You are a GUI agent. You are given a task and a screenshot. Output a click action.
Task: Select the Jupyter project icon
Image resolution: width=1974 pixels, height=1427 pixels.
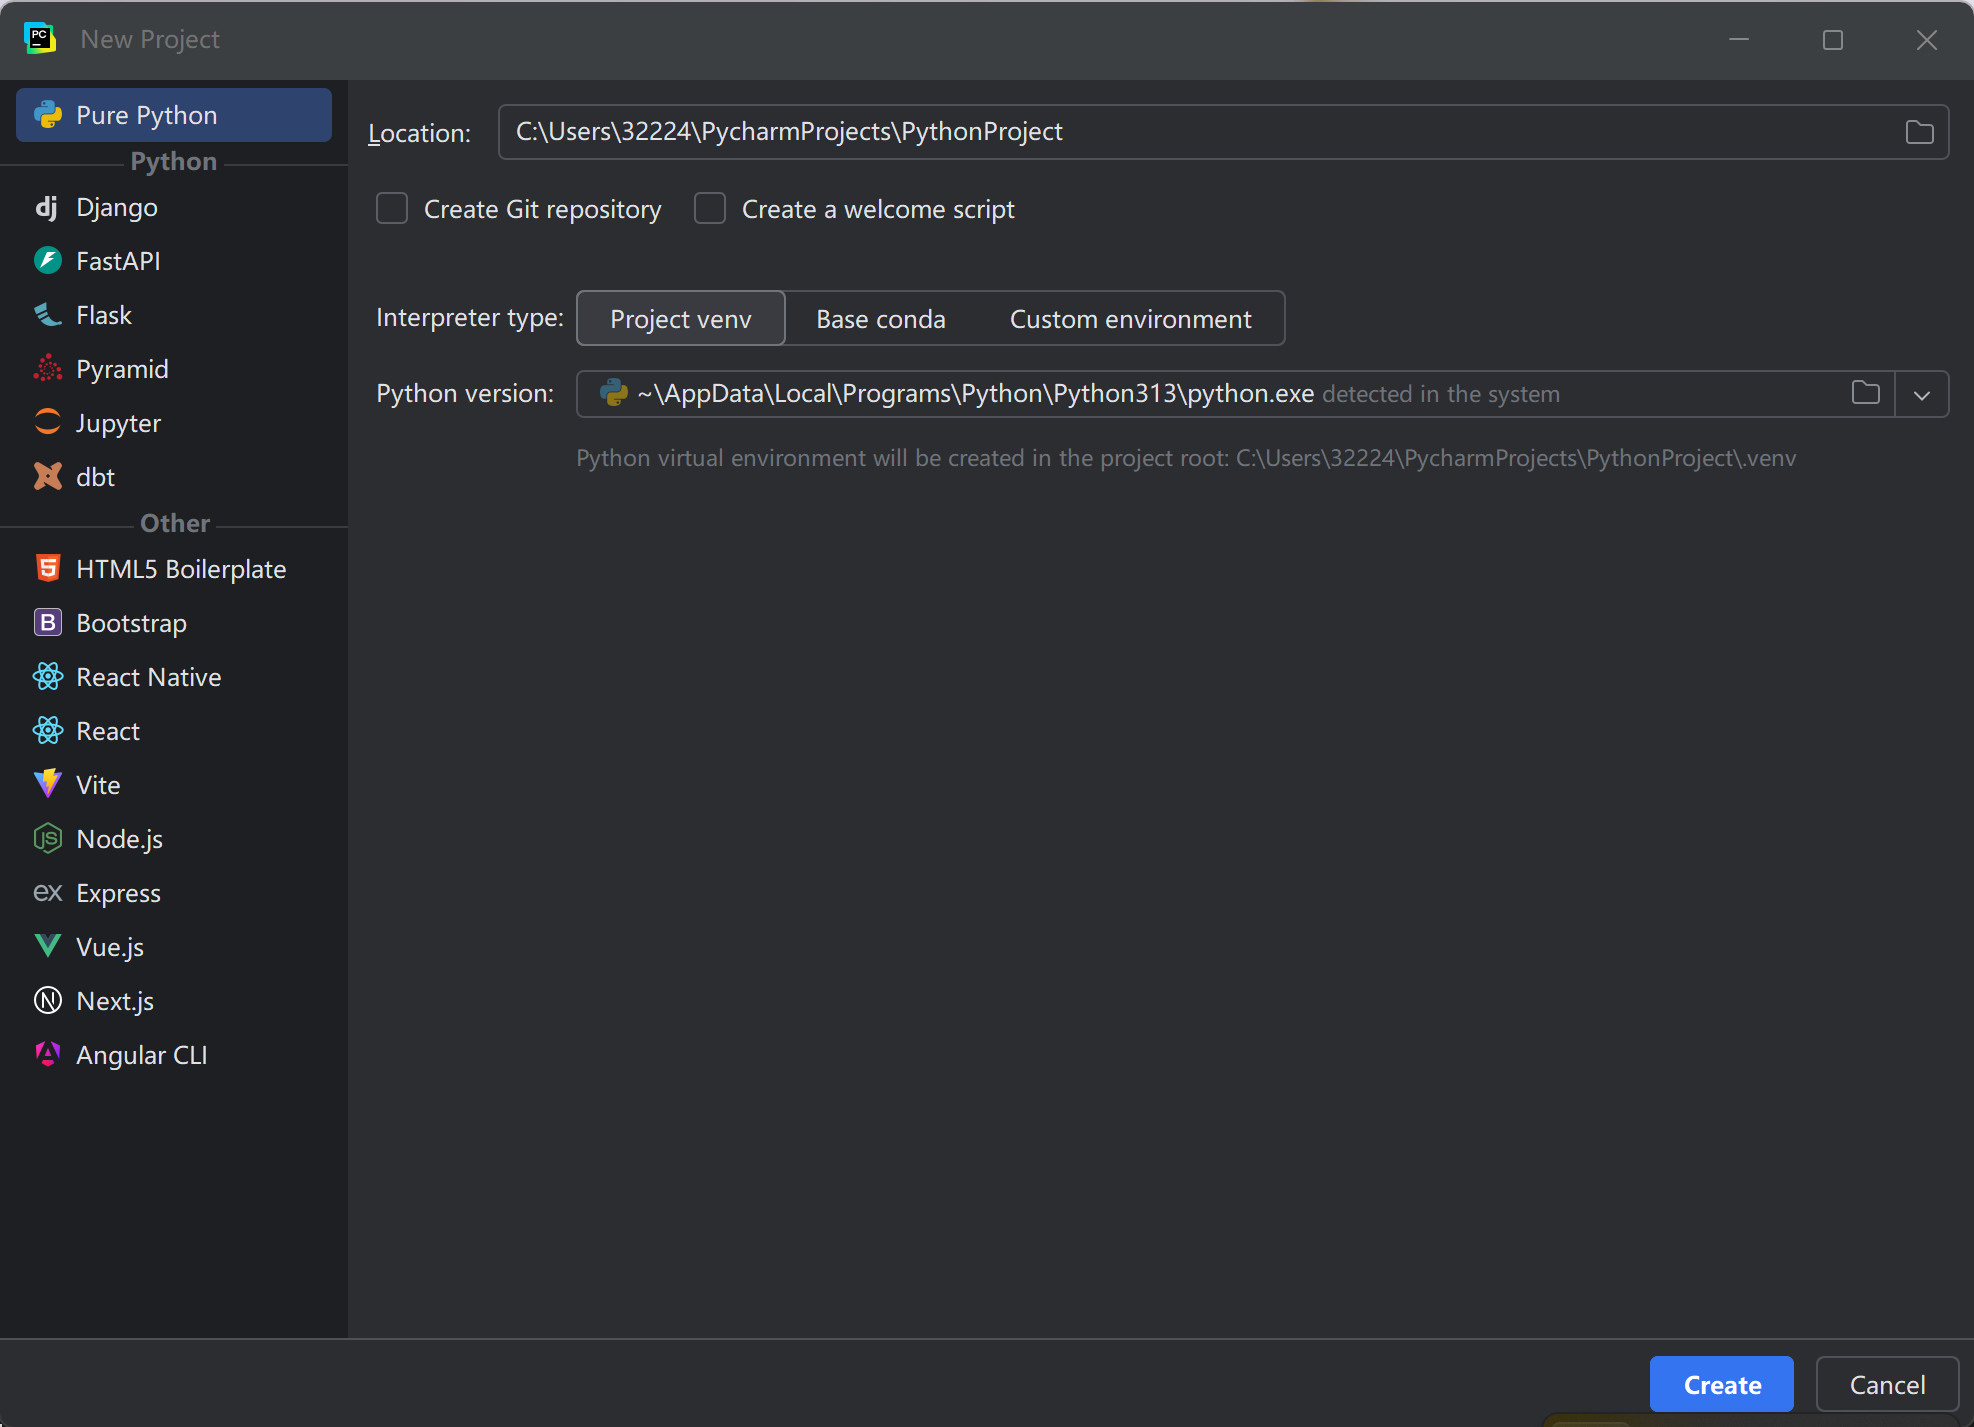click(x=117, y=422)
